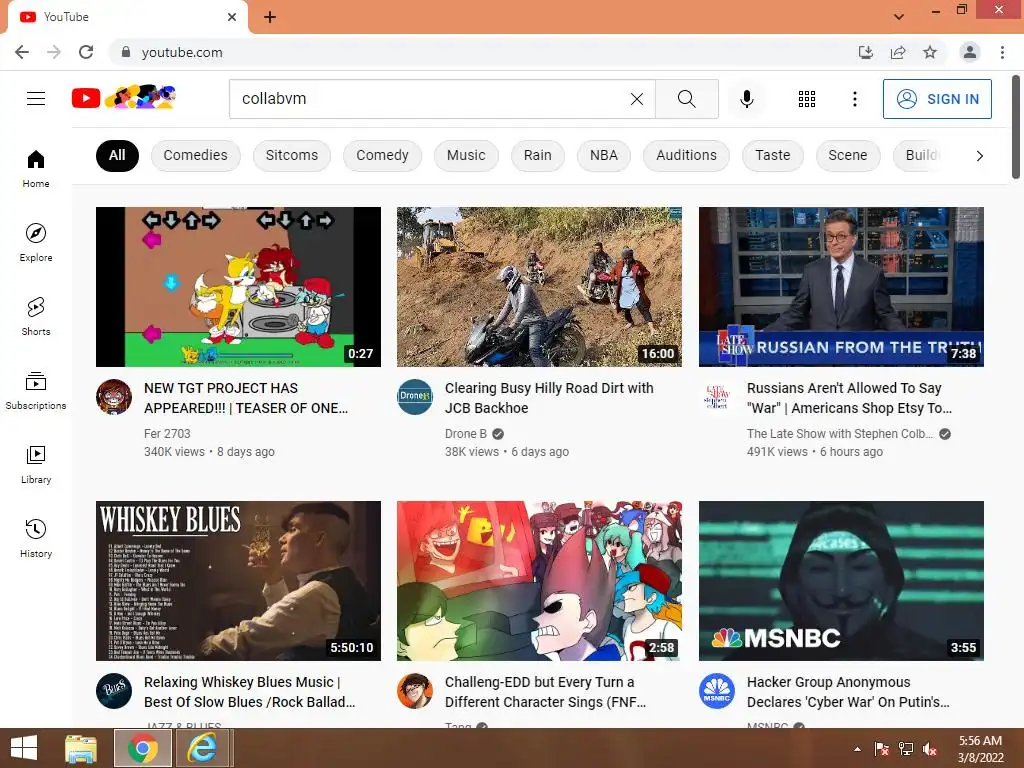Open the MSNBC Anonymous video thumbnail
This screenshot has width=1024, height=768.
coord(841,581)
